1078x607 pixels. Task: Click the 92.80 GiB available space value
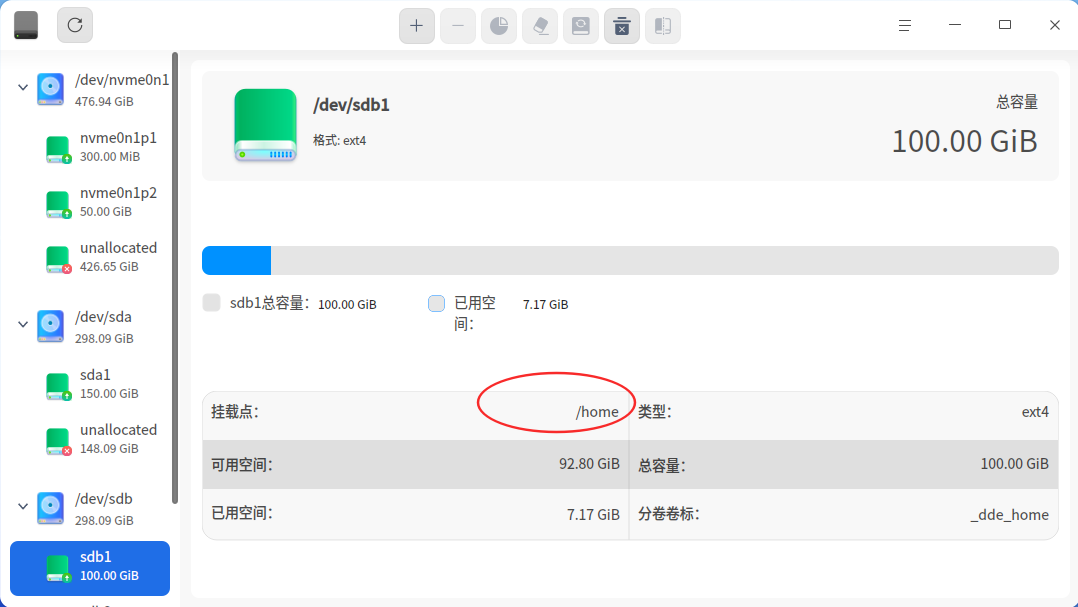(589, 464)
